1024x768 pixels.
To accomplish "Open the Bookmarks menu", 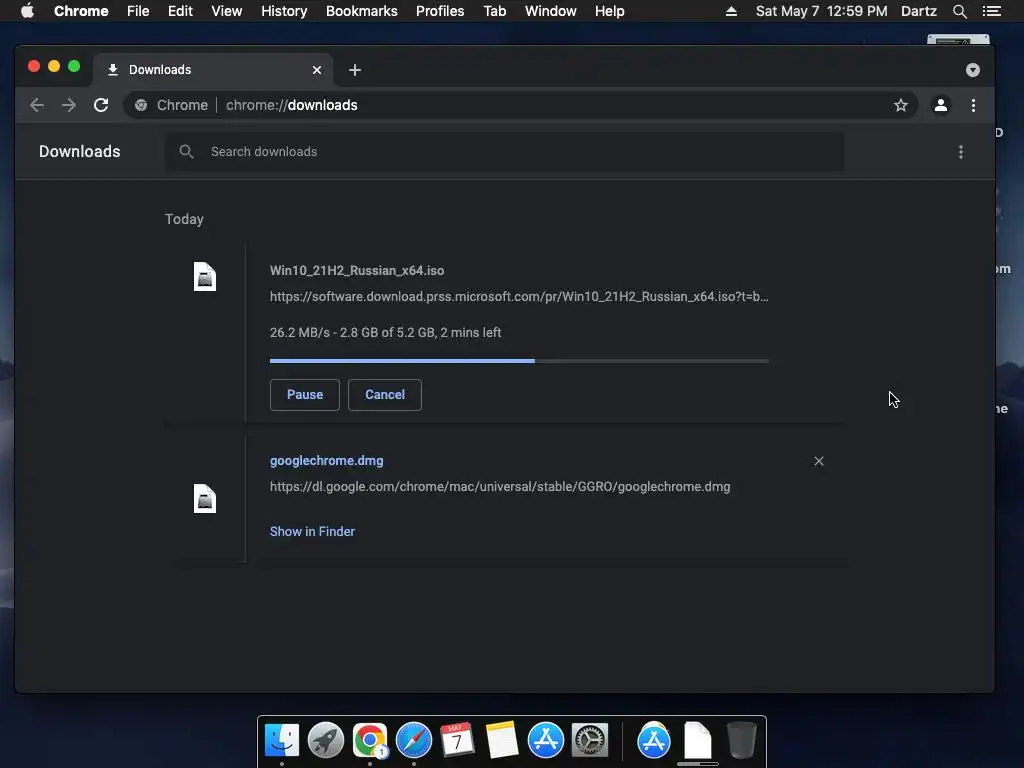I will click(x=362, y=11).
